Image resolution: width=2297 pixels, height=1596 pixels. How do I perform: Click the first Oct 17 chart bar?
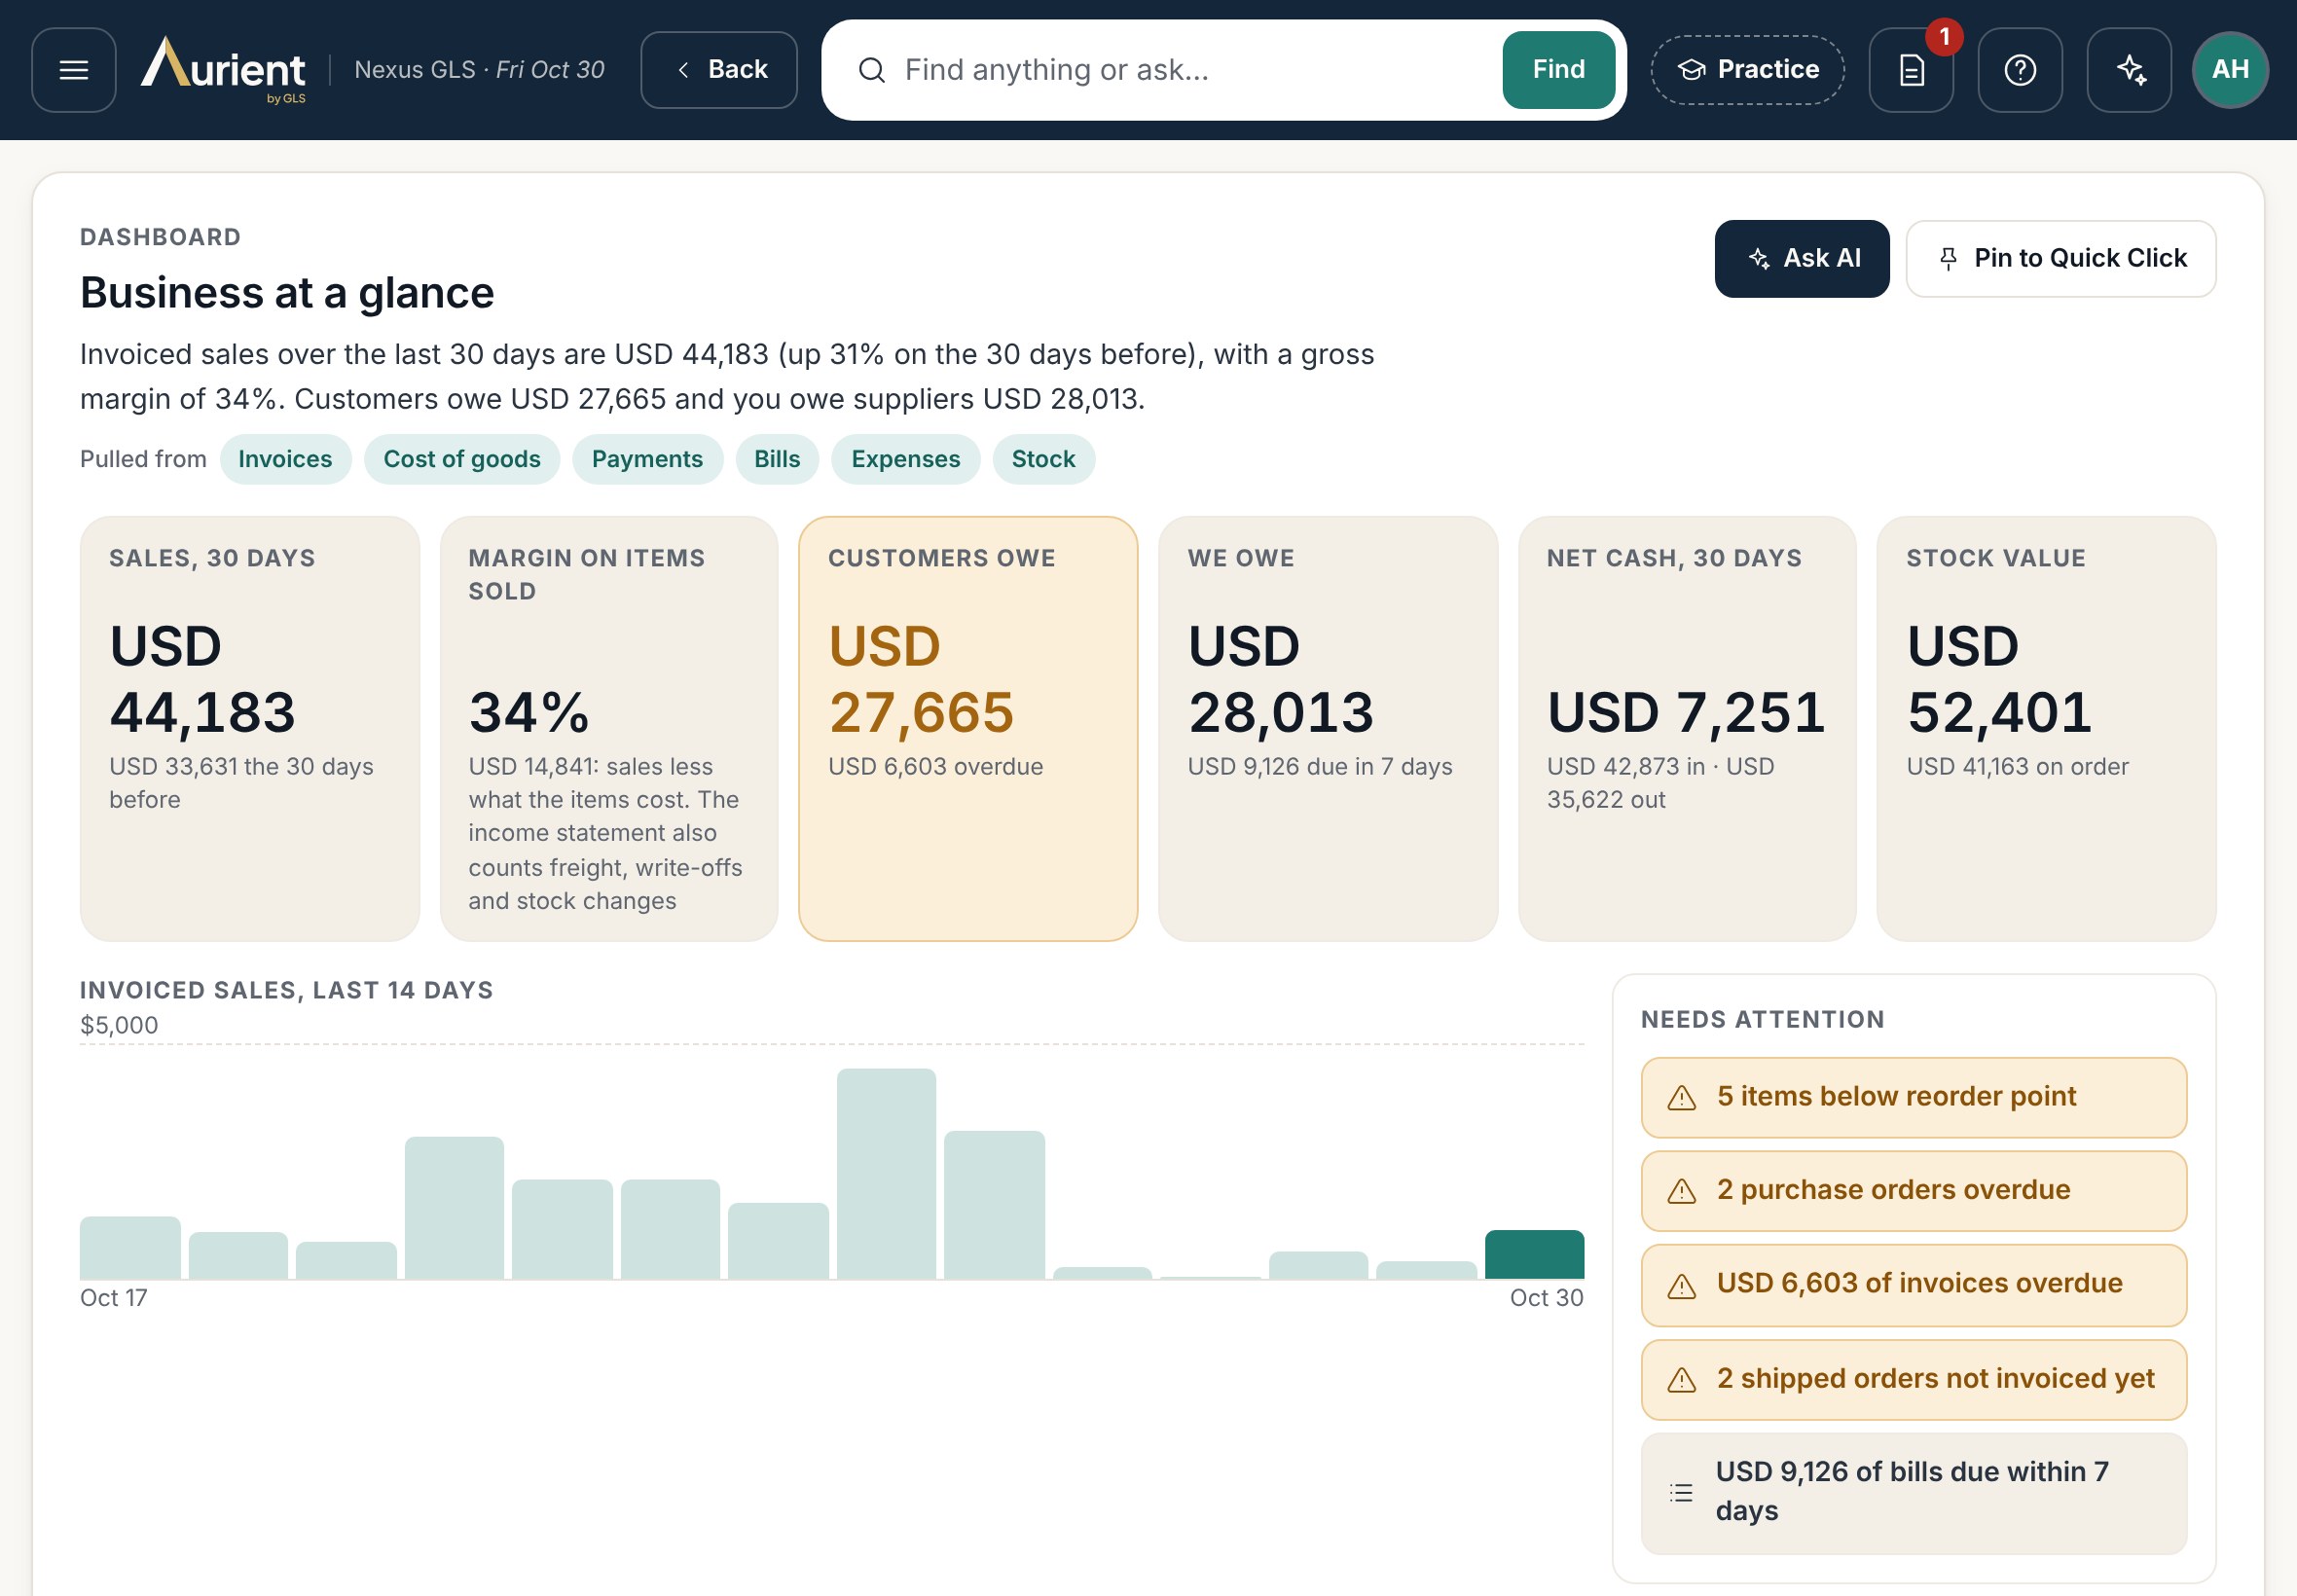pyautogui.click(x=130, y=1248)
